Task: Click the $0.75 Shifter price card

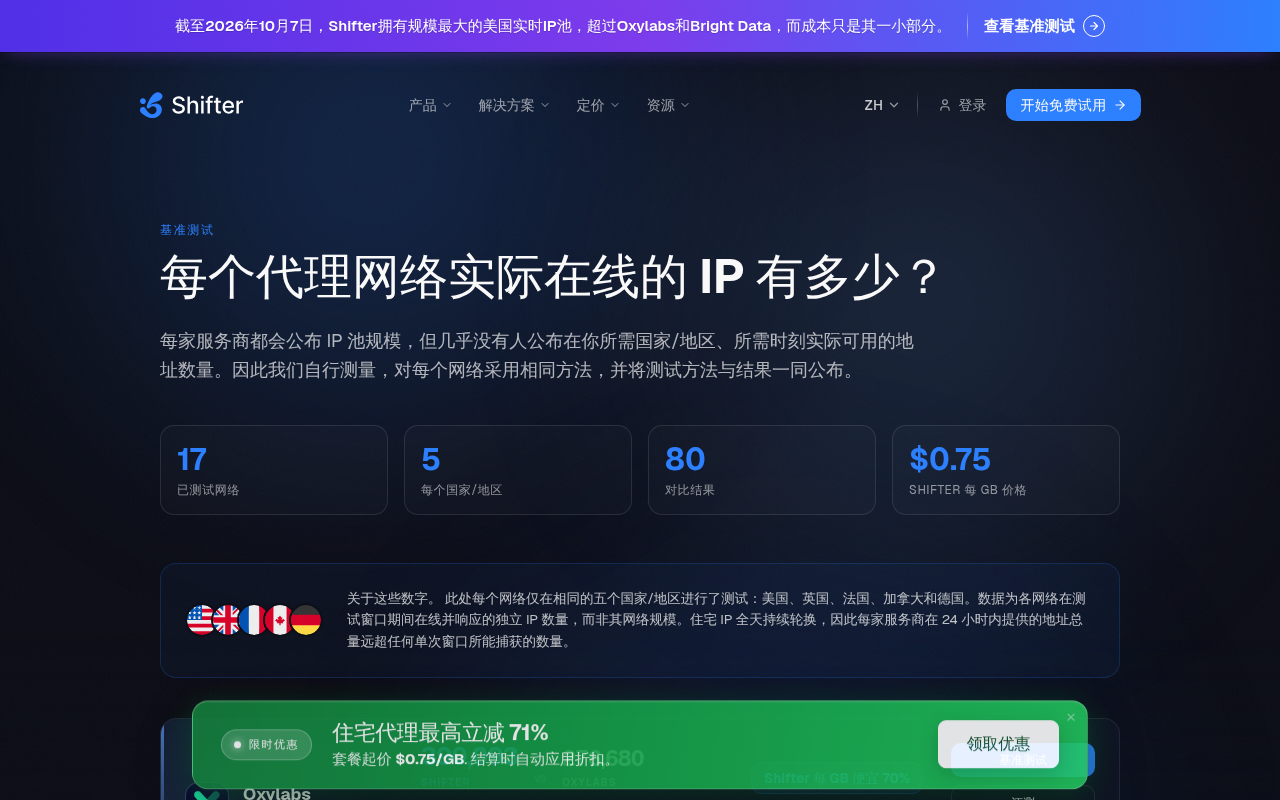Action: 1006,470
